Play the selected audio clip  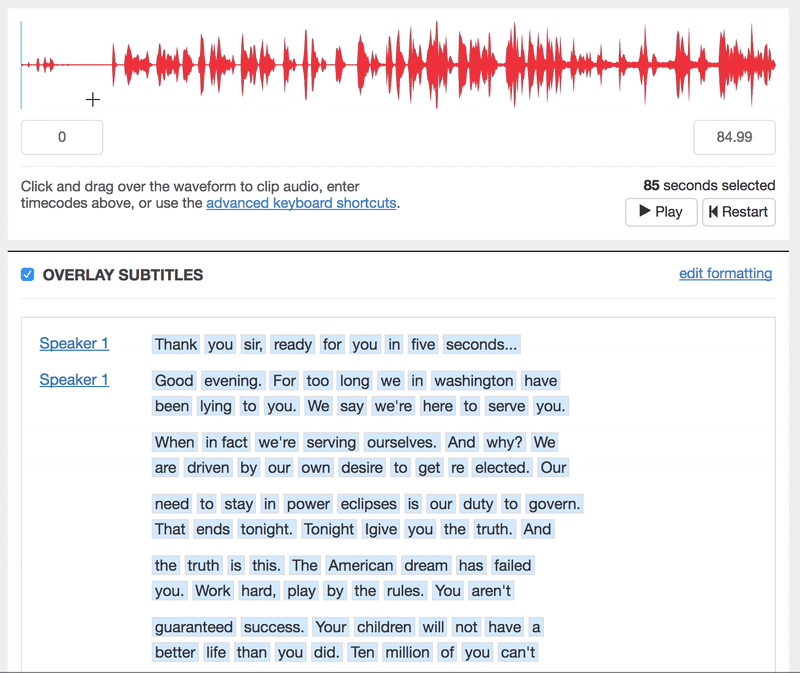(x=661, y=212)
